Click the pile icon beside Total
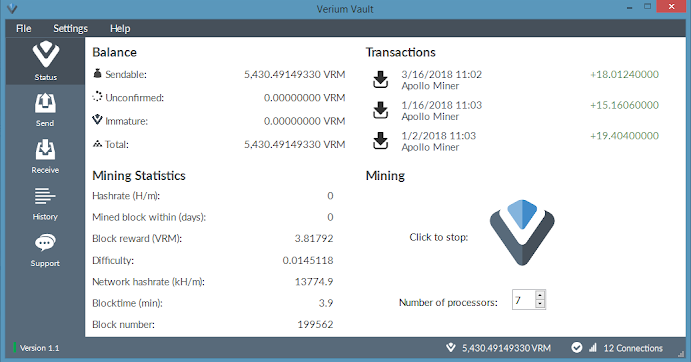691x362 pixels. 97,143
